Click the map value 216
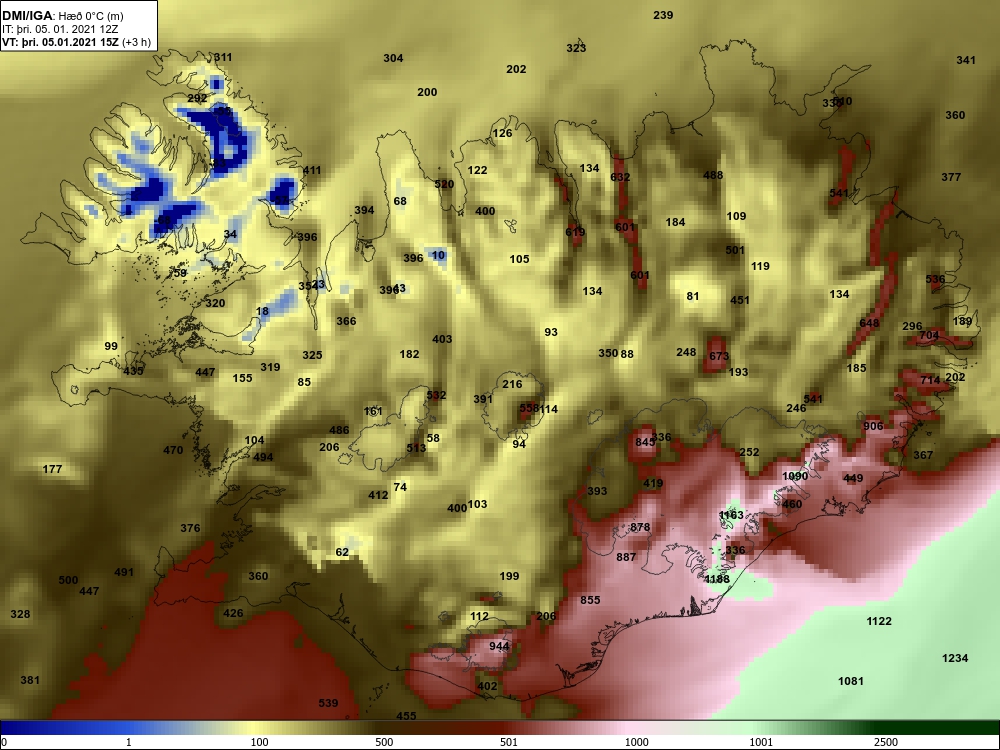Viewport: 1000px width, 750px height. click(x=512, y=384)
